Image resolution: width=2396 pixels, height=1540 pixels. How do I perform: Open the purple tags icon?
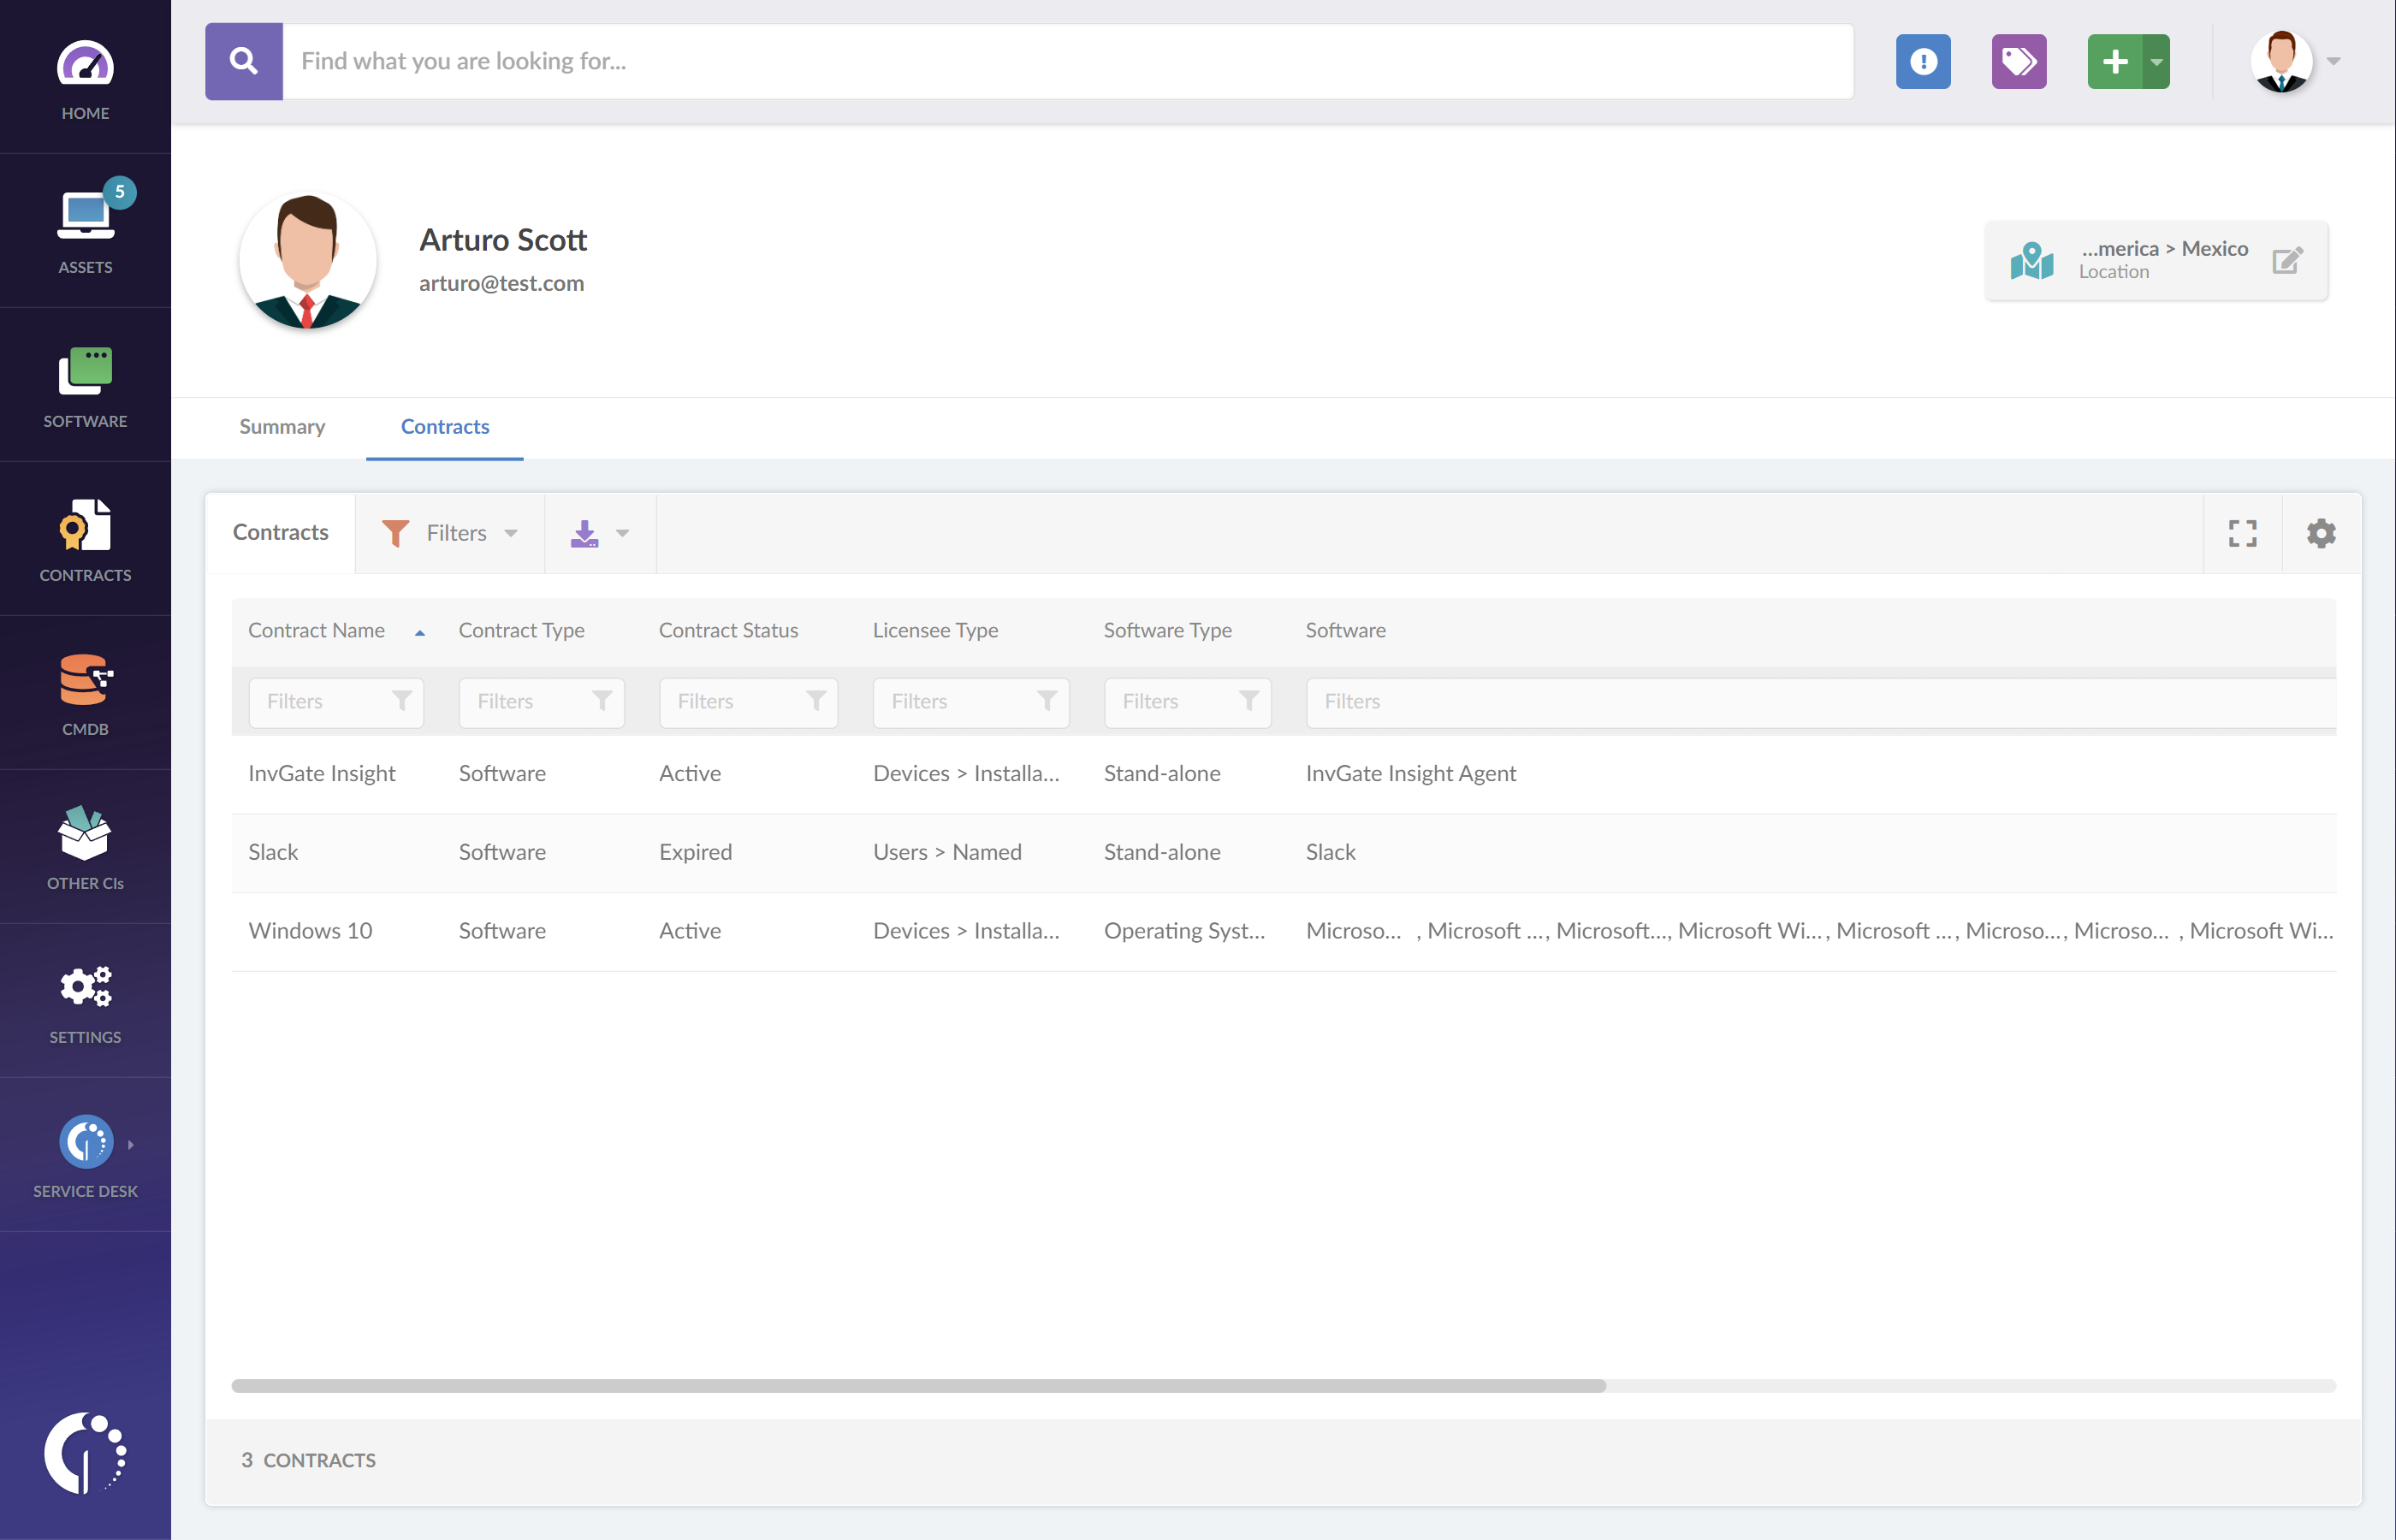2019,61
